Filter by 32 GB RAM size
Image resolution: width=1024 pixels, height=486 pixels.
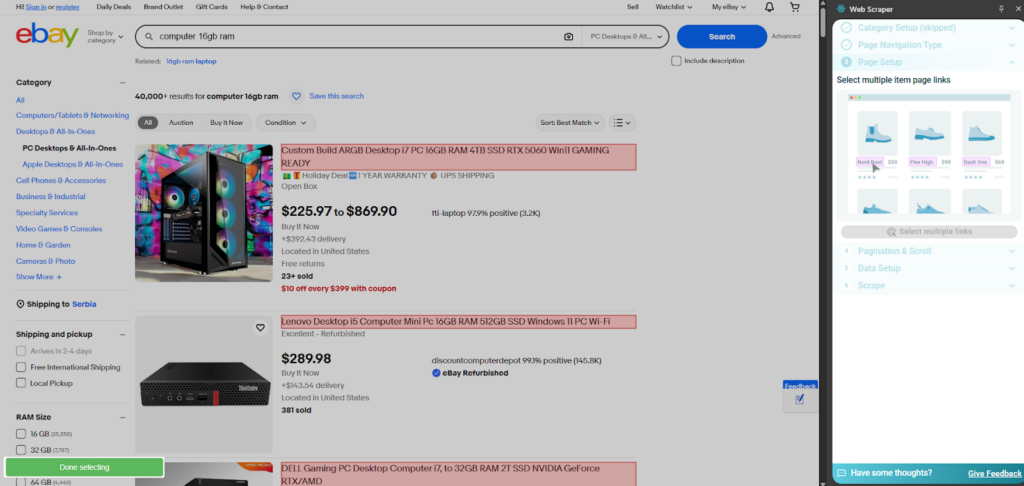[21, 450]
